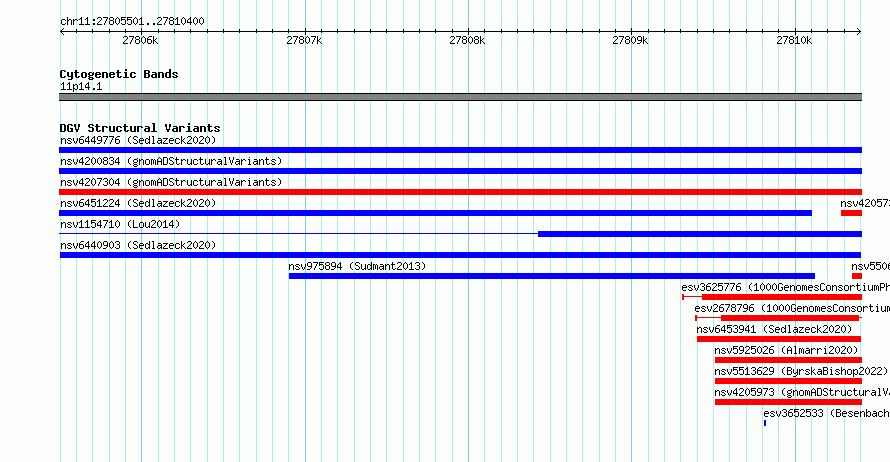890x462 pixels.
Task: Click nsv6440903 (Sedlazeck2020) label
Action: click(x=138, y=245)
